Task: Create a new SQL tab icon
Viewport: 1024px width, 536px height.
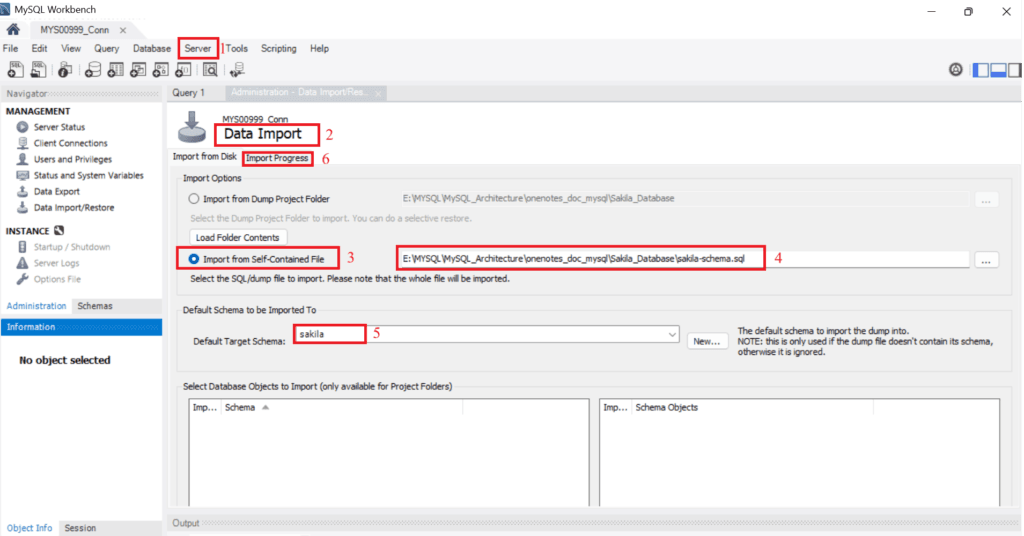Action: point(15,70)
